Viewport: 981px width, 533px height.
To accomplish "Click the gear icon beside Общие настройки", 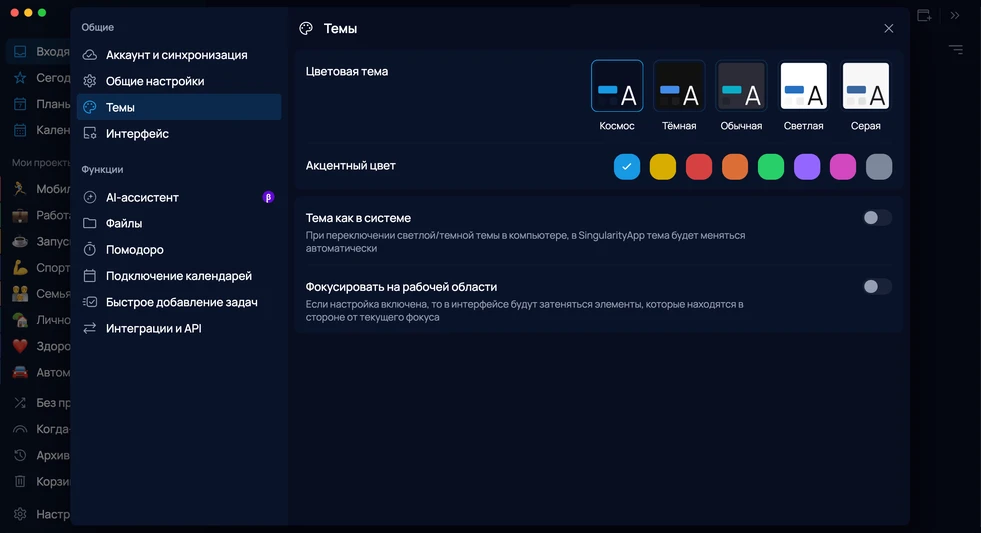I will click(90, 81).
